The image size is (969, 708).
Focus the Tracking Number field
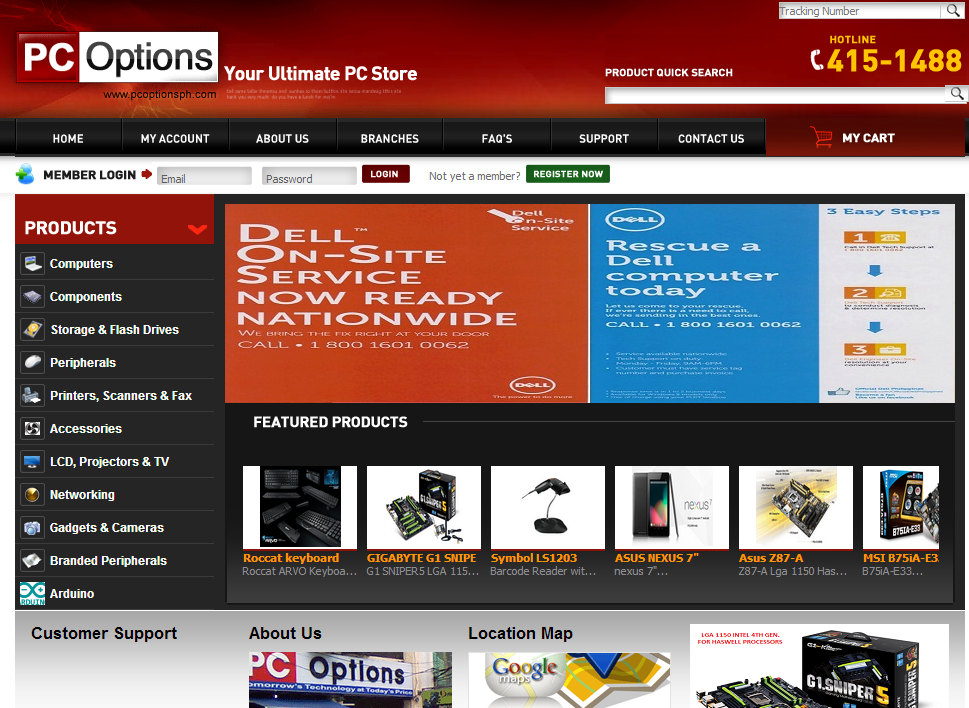click(x=861, y=11)
